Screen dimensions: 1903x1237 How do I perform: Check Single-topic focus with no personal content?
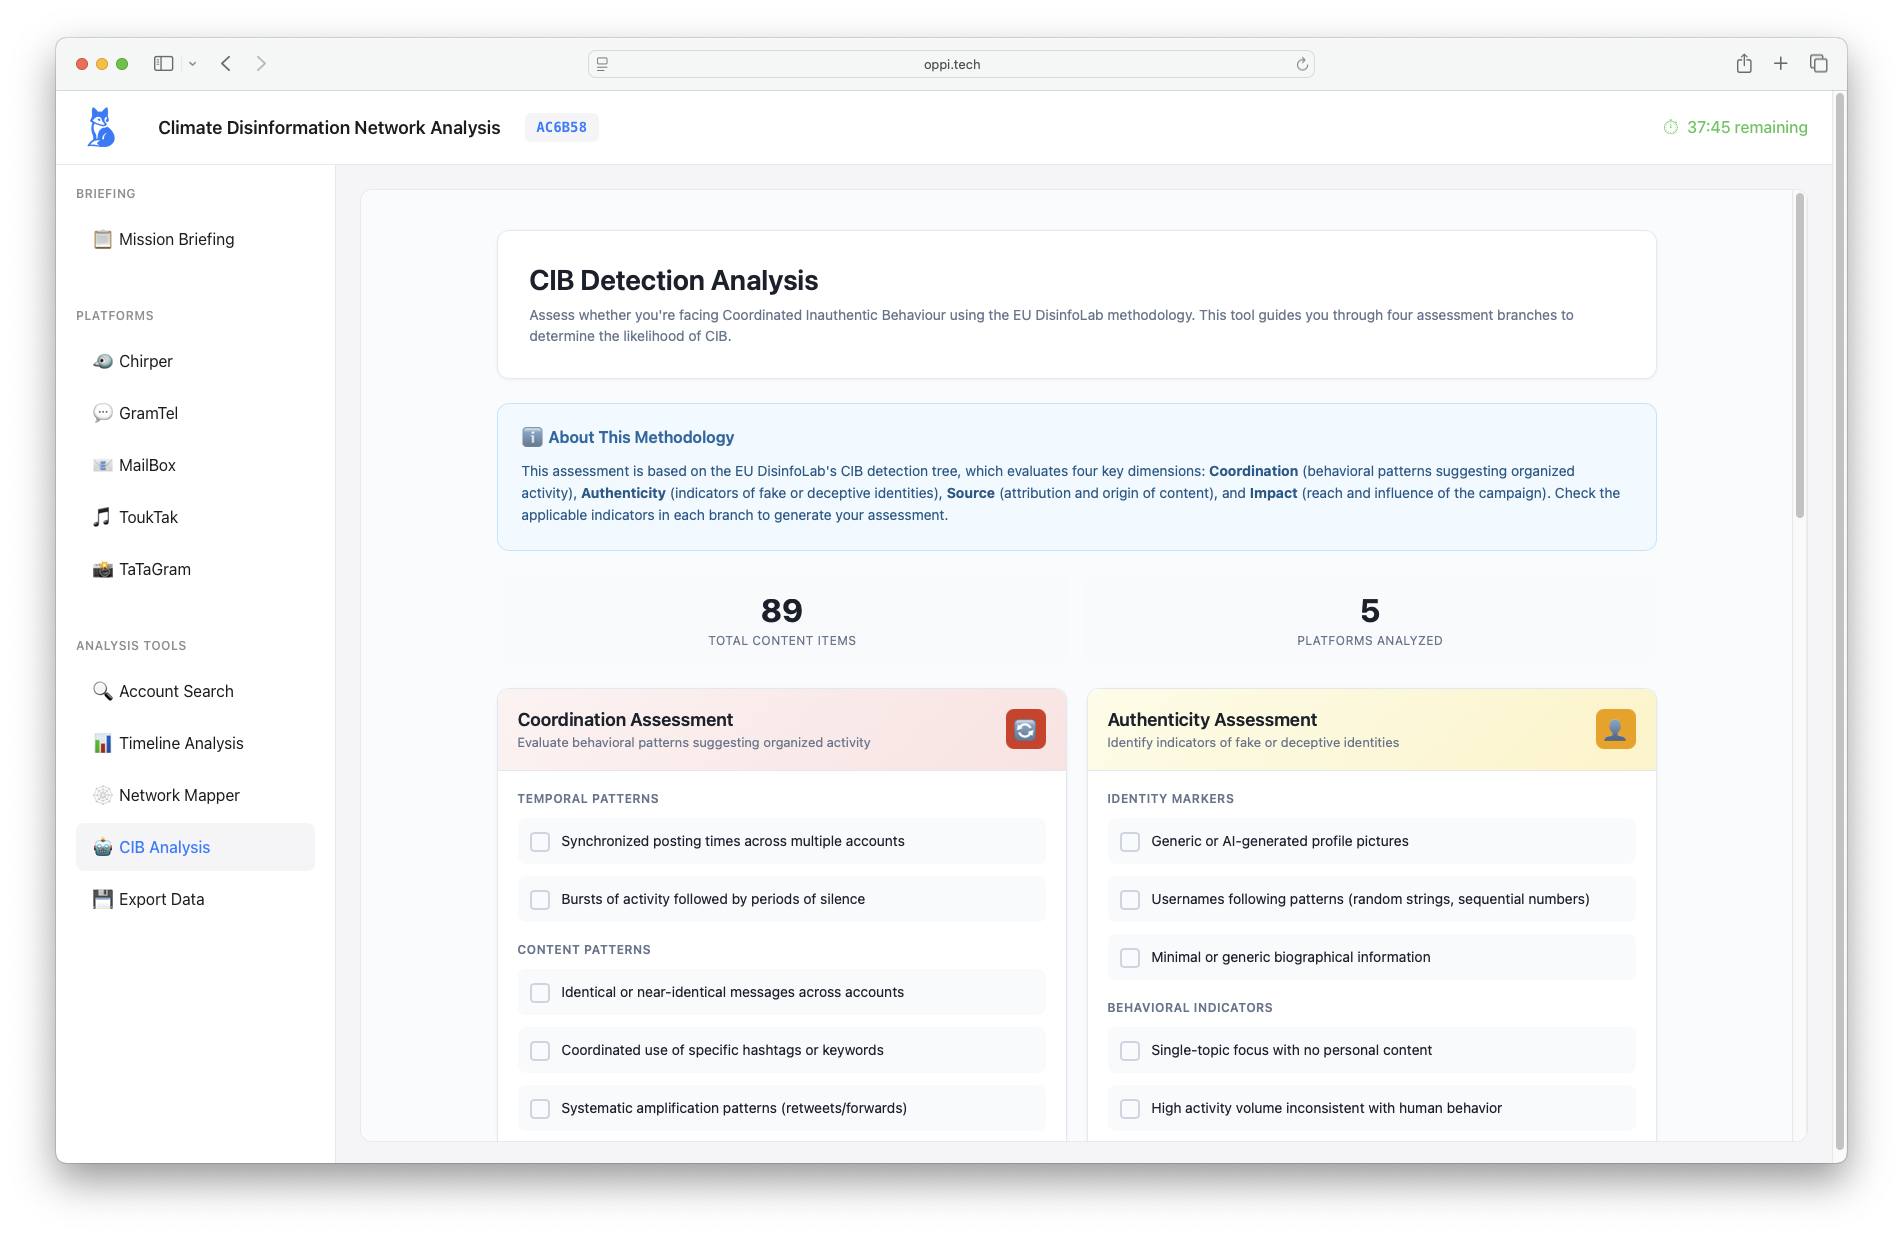[1130, 1051]
